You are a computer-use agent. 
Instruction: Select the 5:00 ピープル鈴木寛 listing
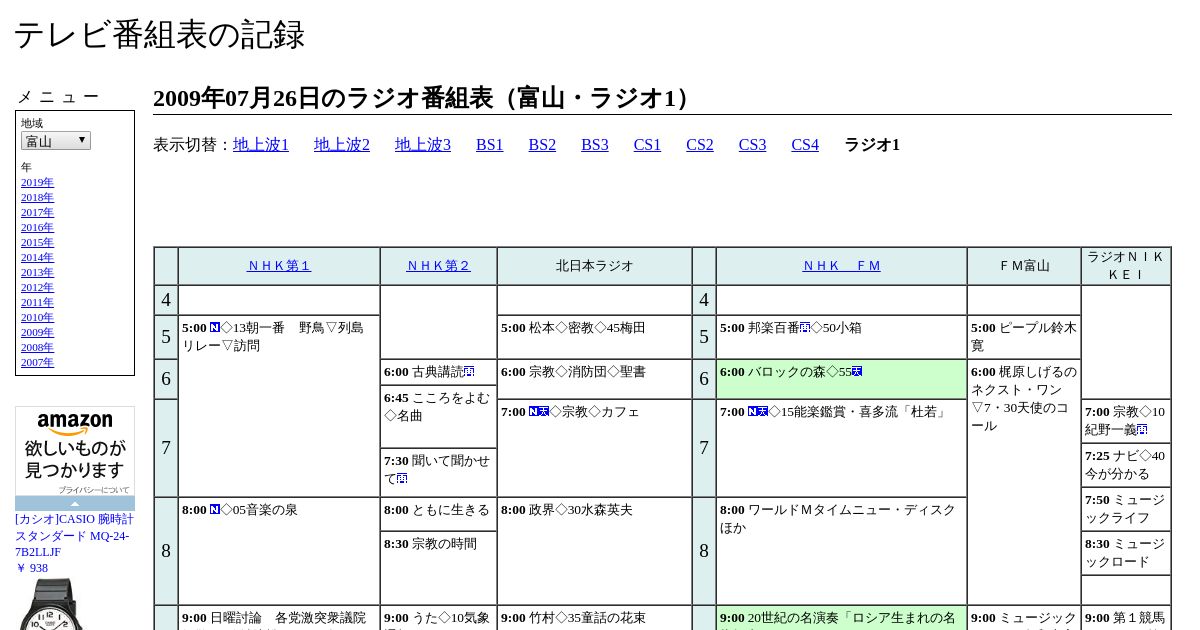pos(1024,337)
